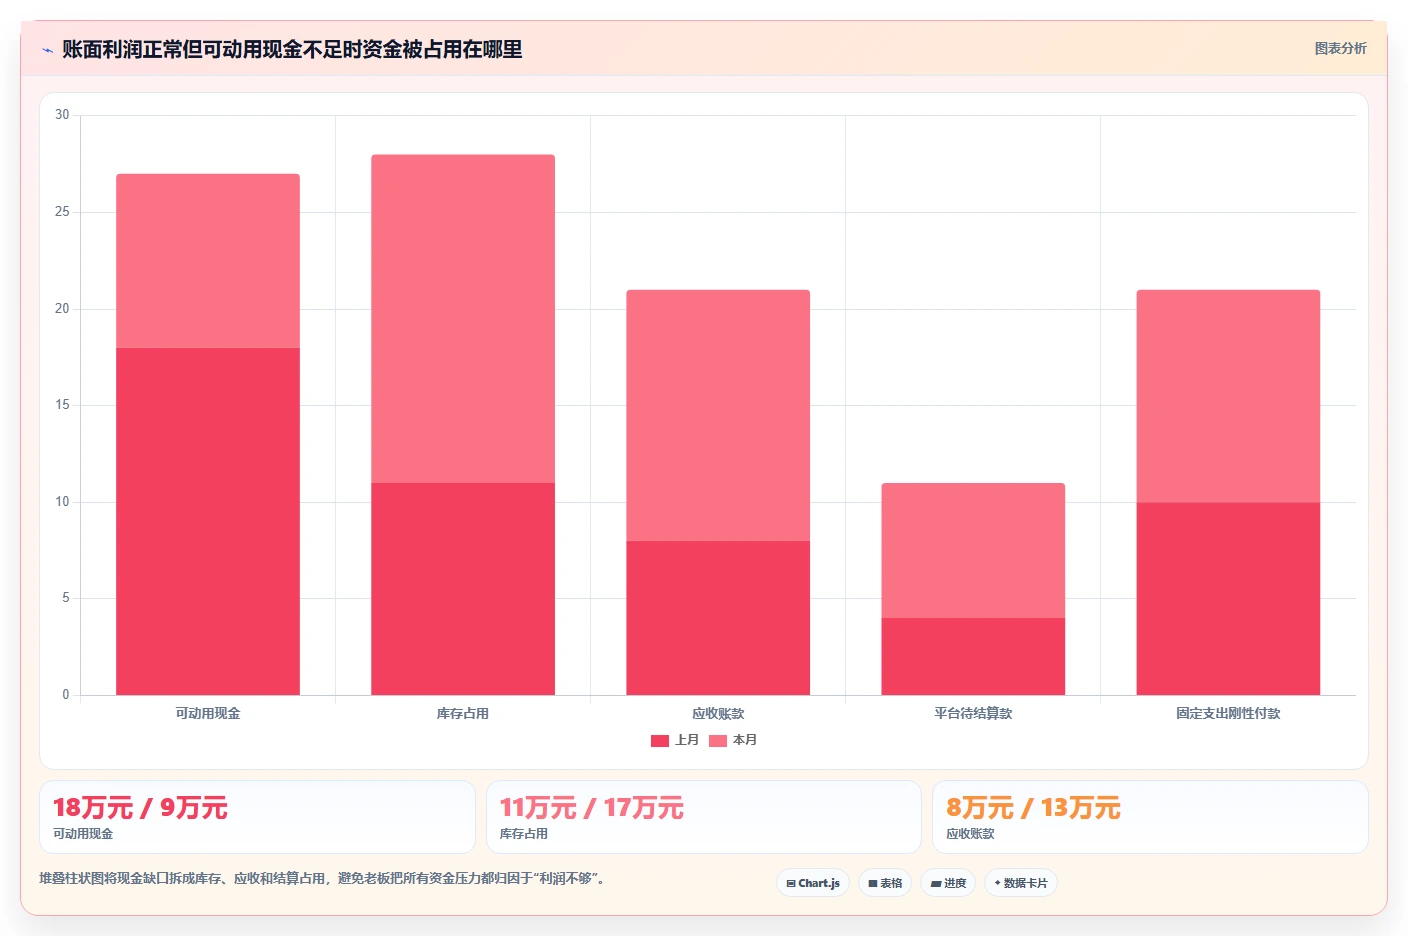Click the 库存占用 x-axis label

(x=463, y=713)
